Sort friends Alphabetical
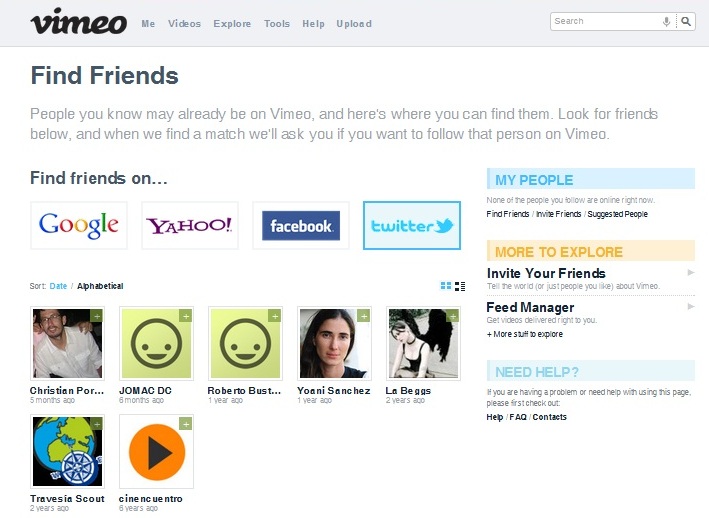The width and height of the screenshot is (709, 518). pos(100,286)
